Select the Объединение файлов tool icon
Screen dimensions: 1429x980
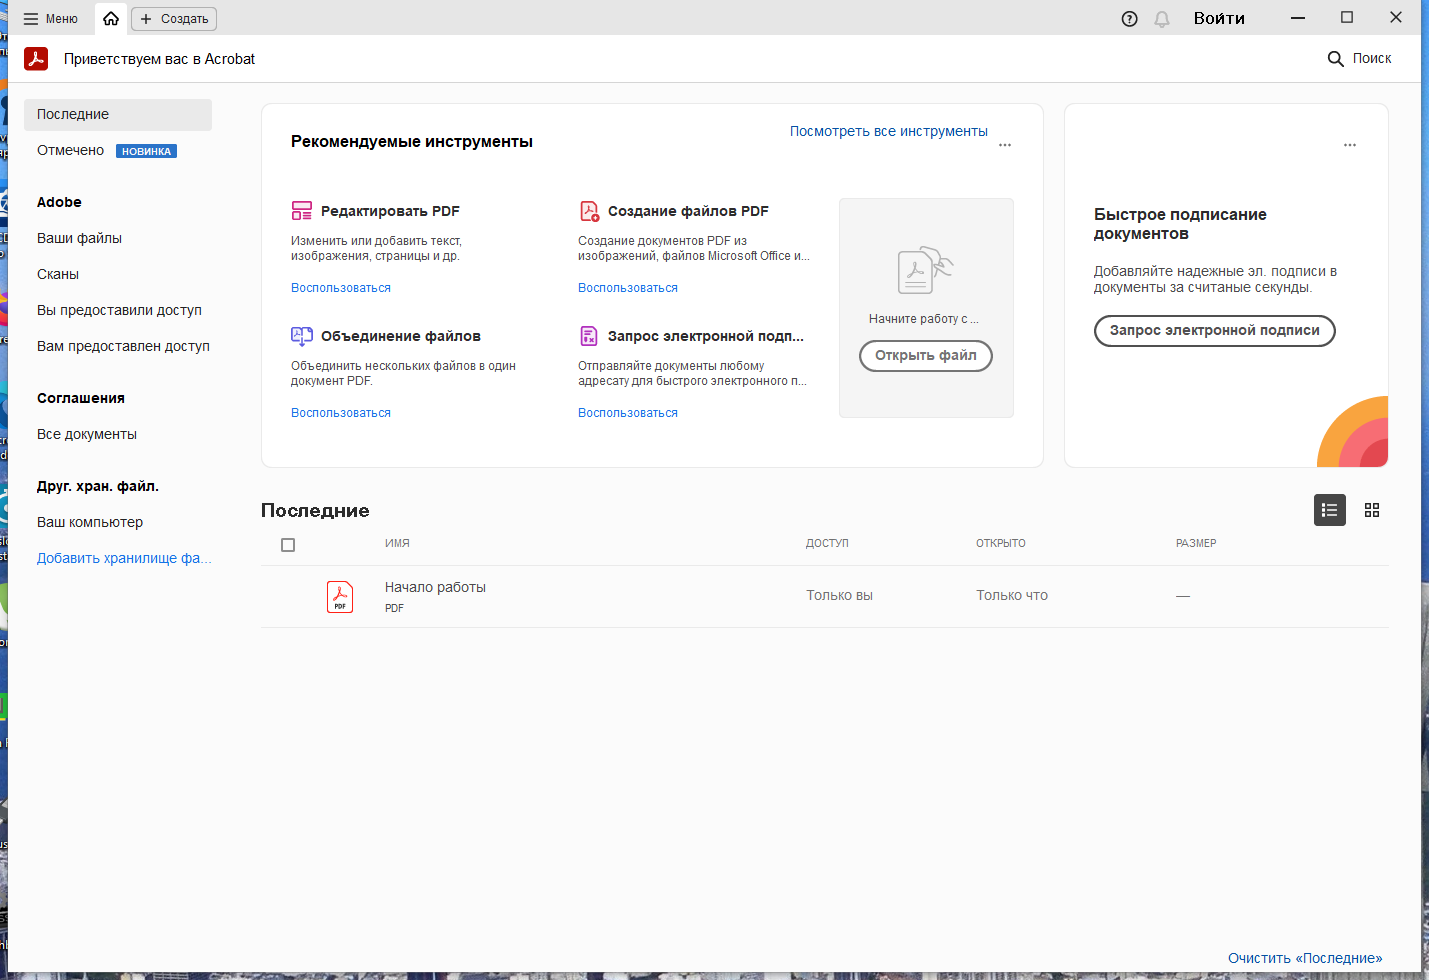(302, 336)
